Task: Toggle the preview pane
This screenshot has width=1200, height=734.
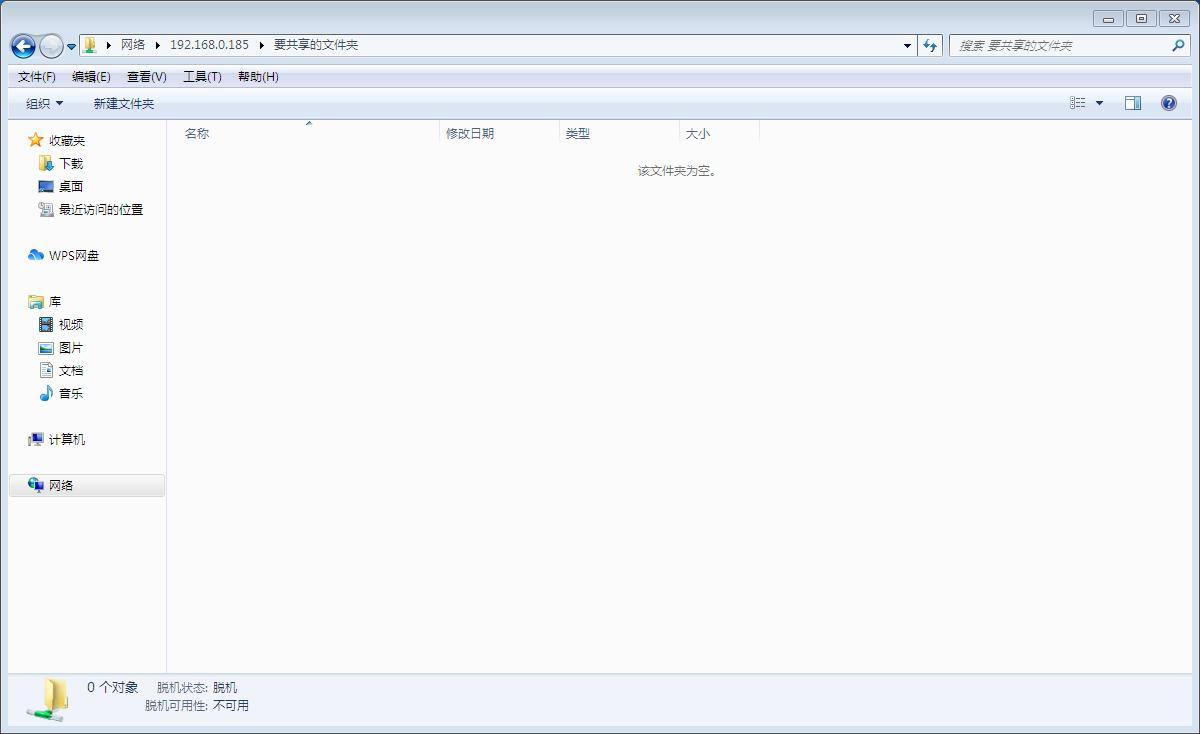Action: pyautogui.click(x=1133, y=102)
